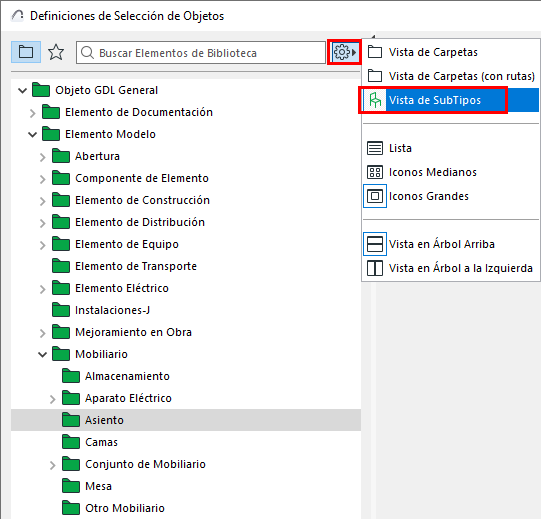
Task: Select Iconos Grandes view option
Action: 450,196
